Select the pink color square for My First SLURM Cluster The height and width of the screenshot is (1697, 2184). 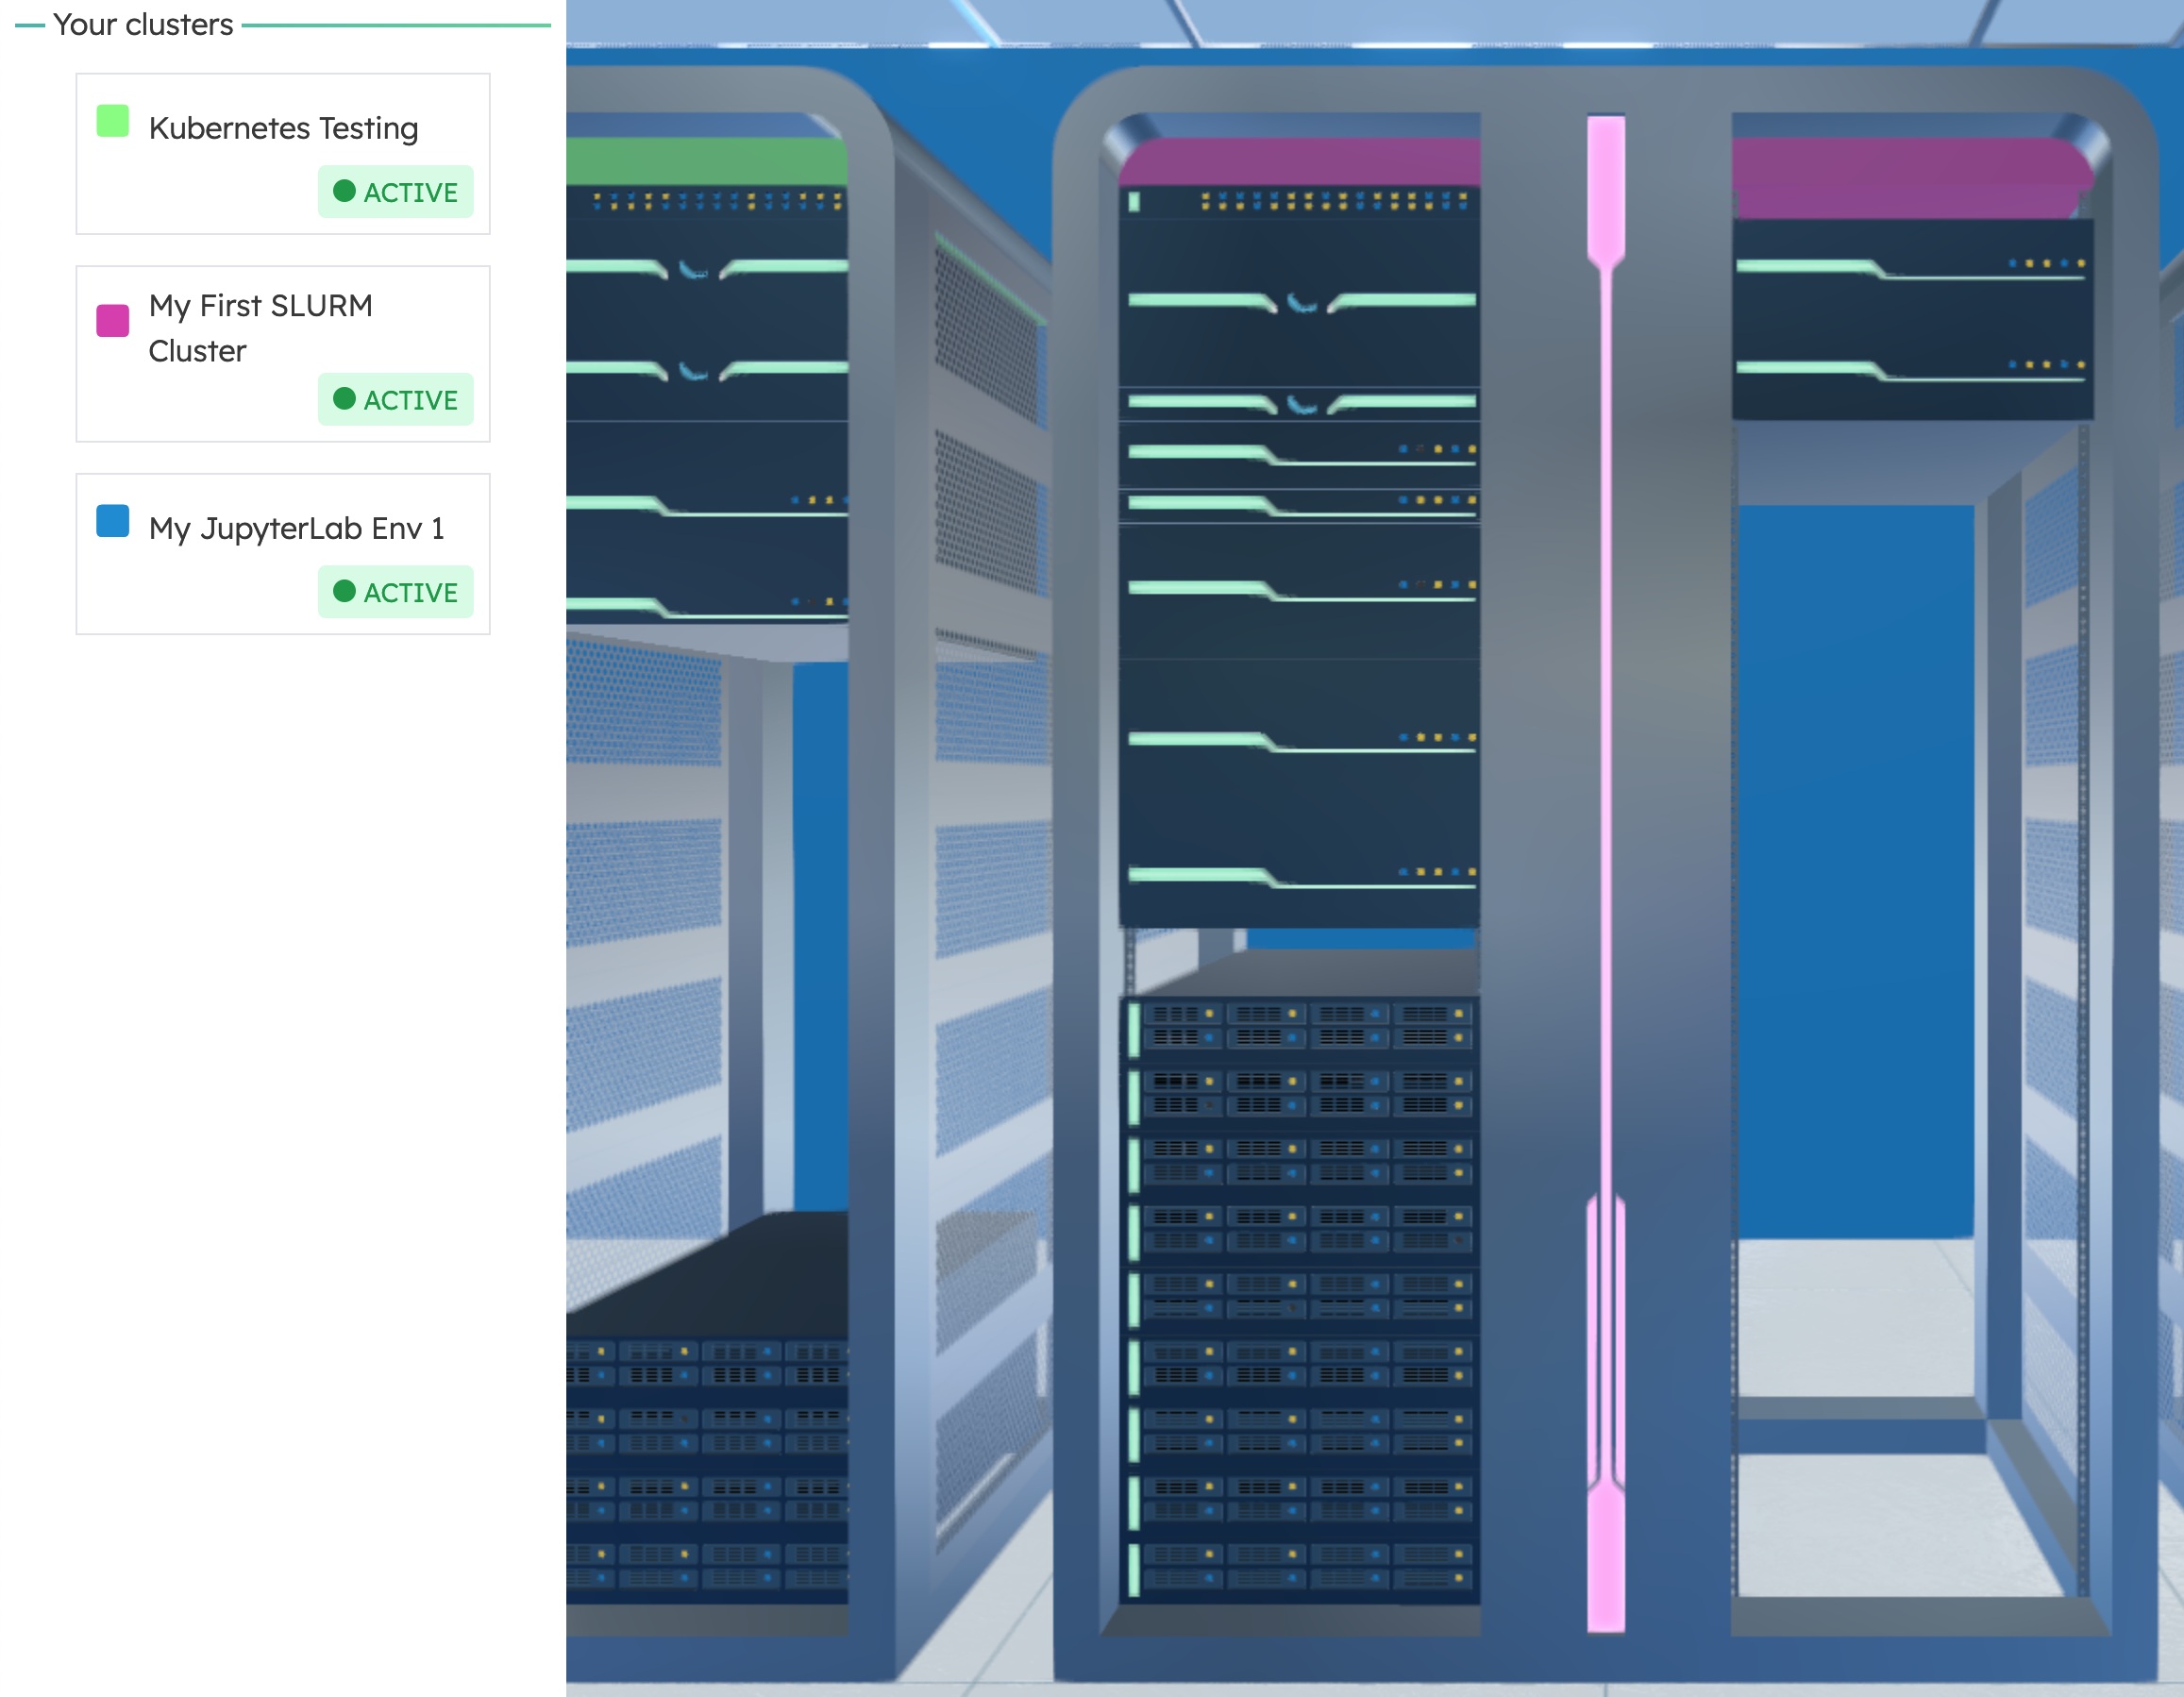click(x=112, y=319)
